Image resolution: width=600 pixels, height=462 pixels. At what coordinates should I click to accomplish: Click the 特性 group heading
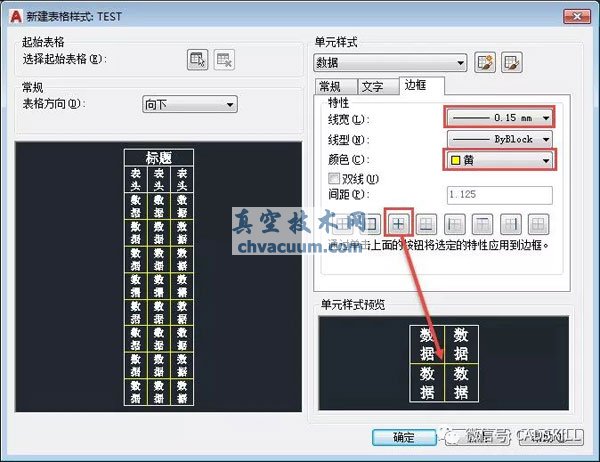coord(338,103)
